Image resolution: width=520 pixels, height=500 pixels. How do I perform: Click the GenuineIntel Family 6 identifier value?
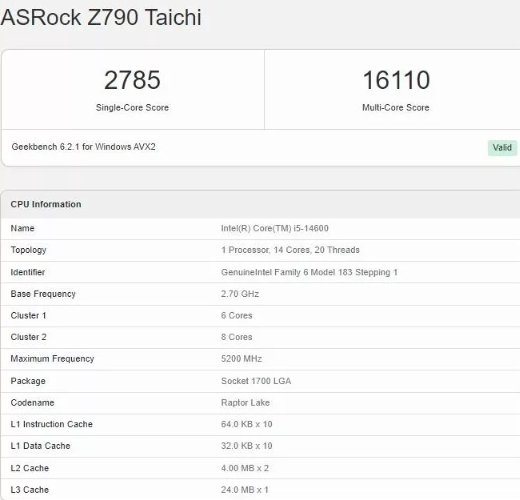(x=309, y=272)
